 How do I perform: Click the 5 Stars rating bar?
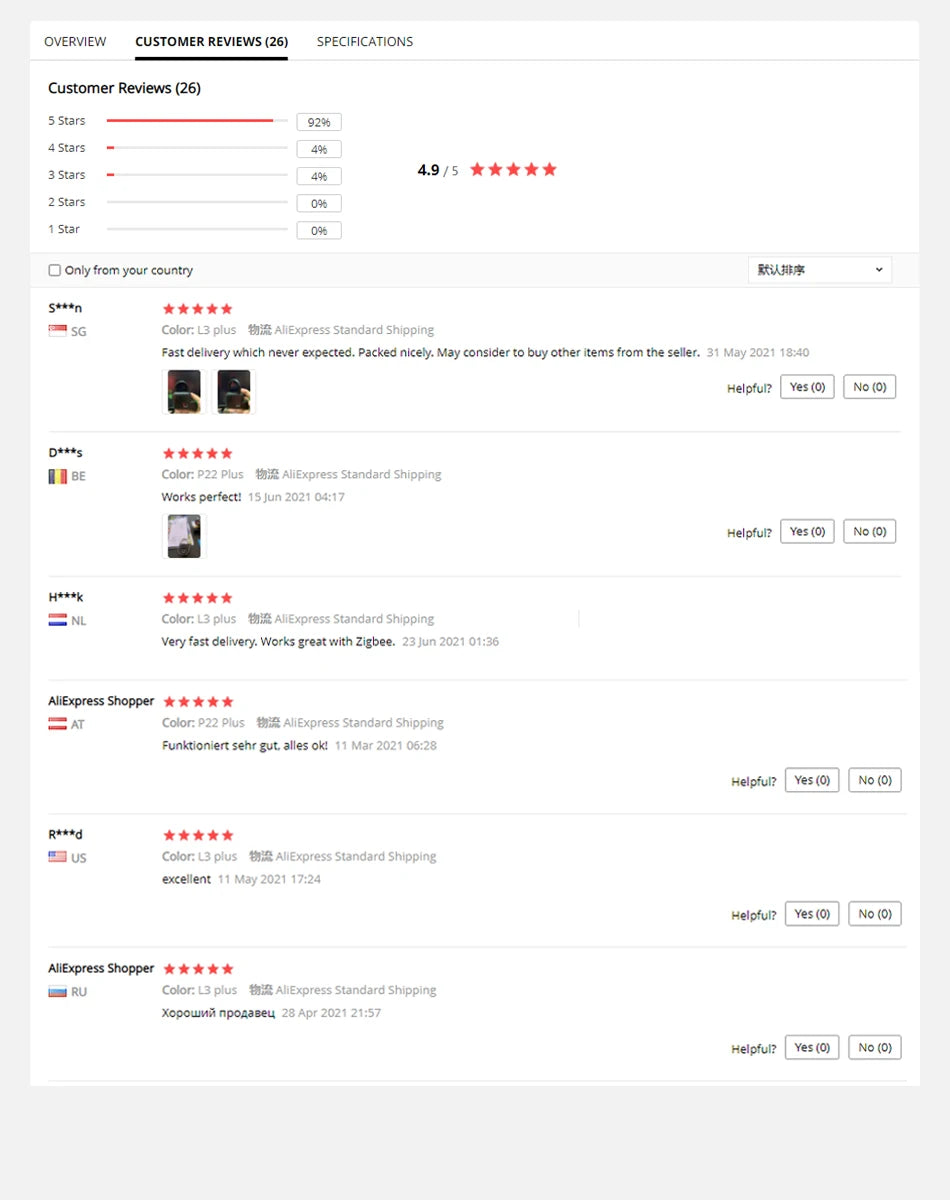pyautogui.click(x=197, y=121)
